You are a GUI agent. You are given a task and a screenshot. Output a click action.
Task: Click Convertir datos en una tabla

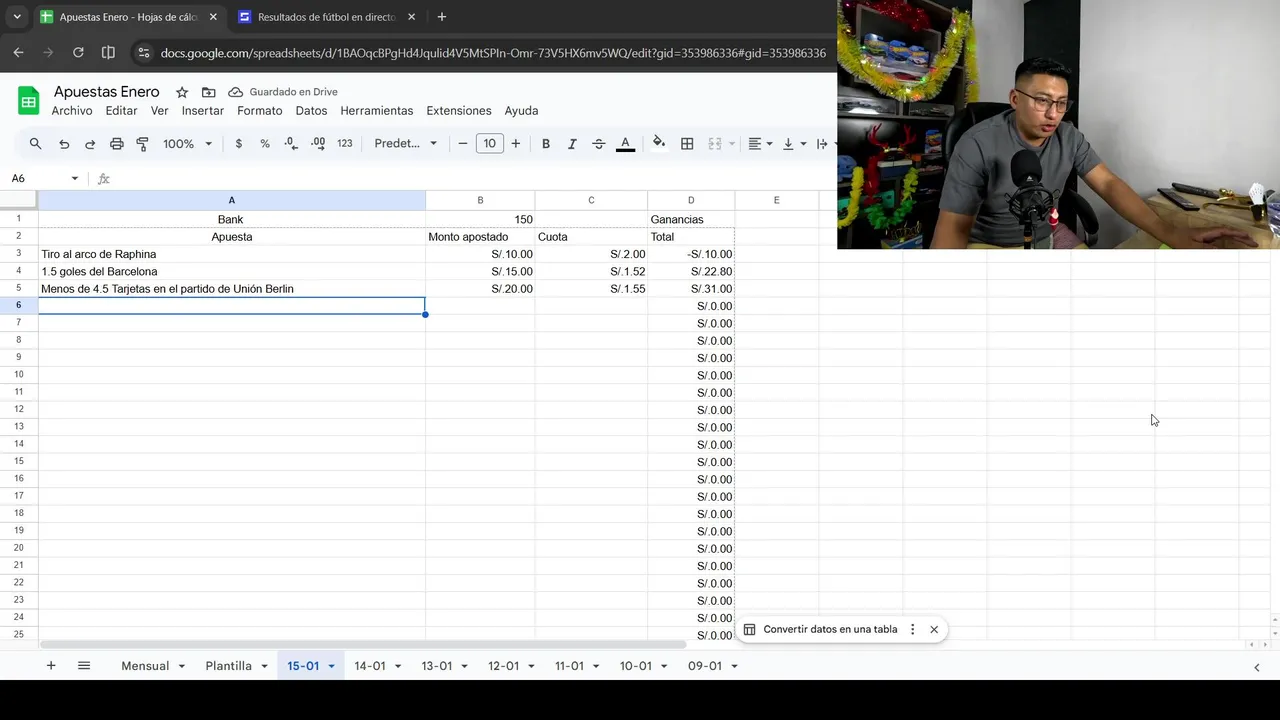830,630
